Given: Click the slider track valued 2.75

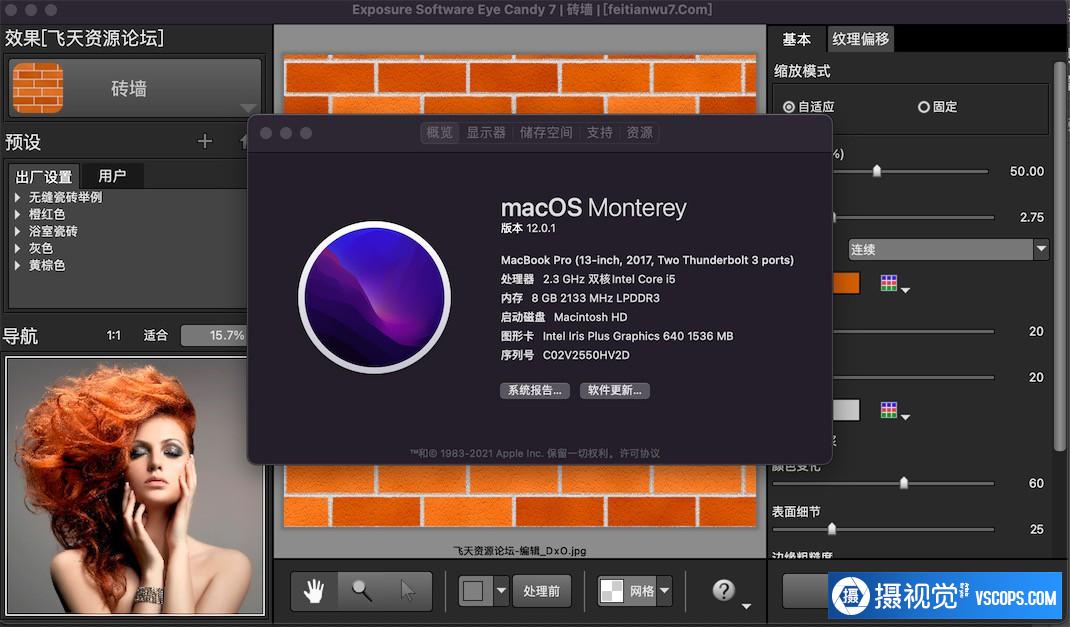Looking at the screenshot, I should pos(913,217).
